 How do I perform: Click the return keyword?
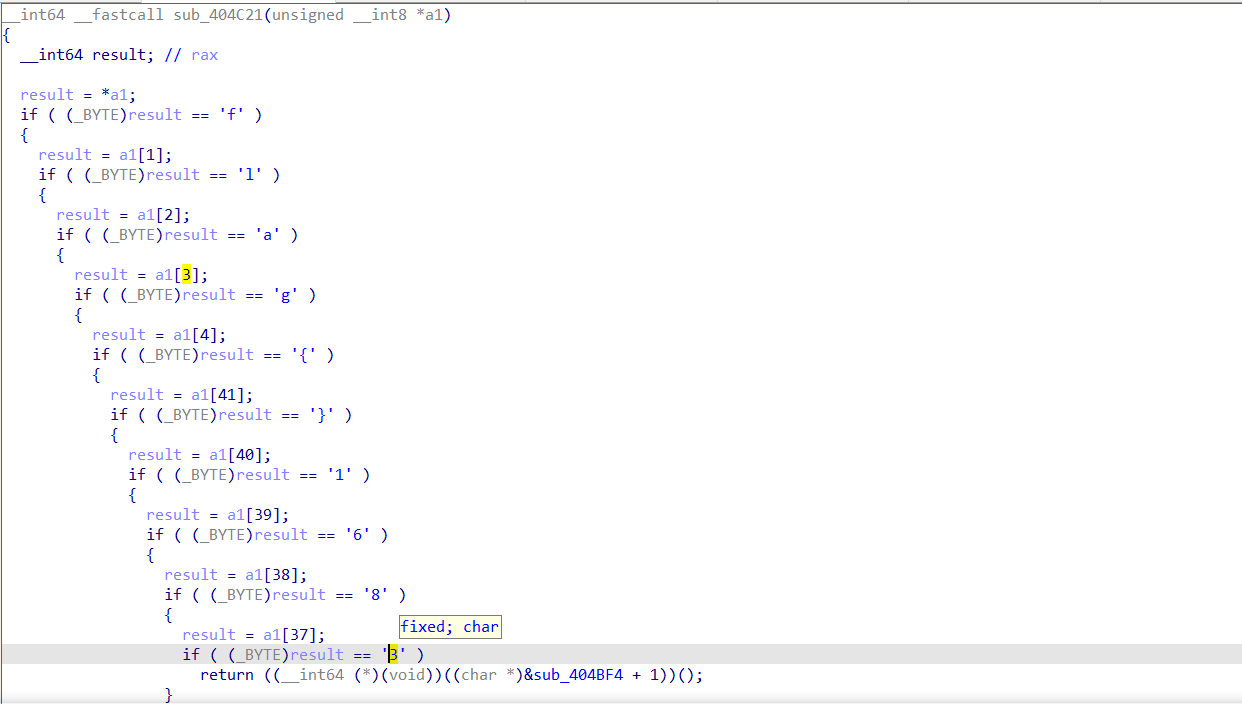click(227, 675)
